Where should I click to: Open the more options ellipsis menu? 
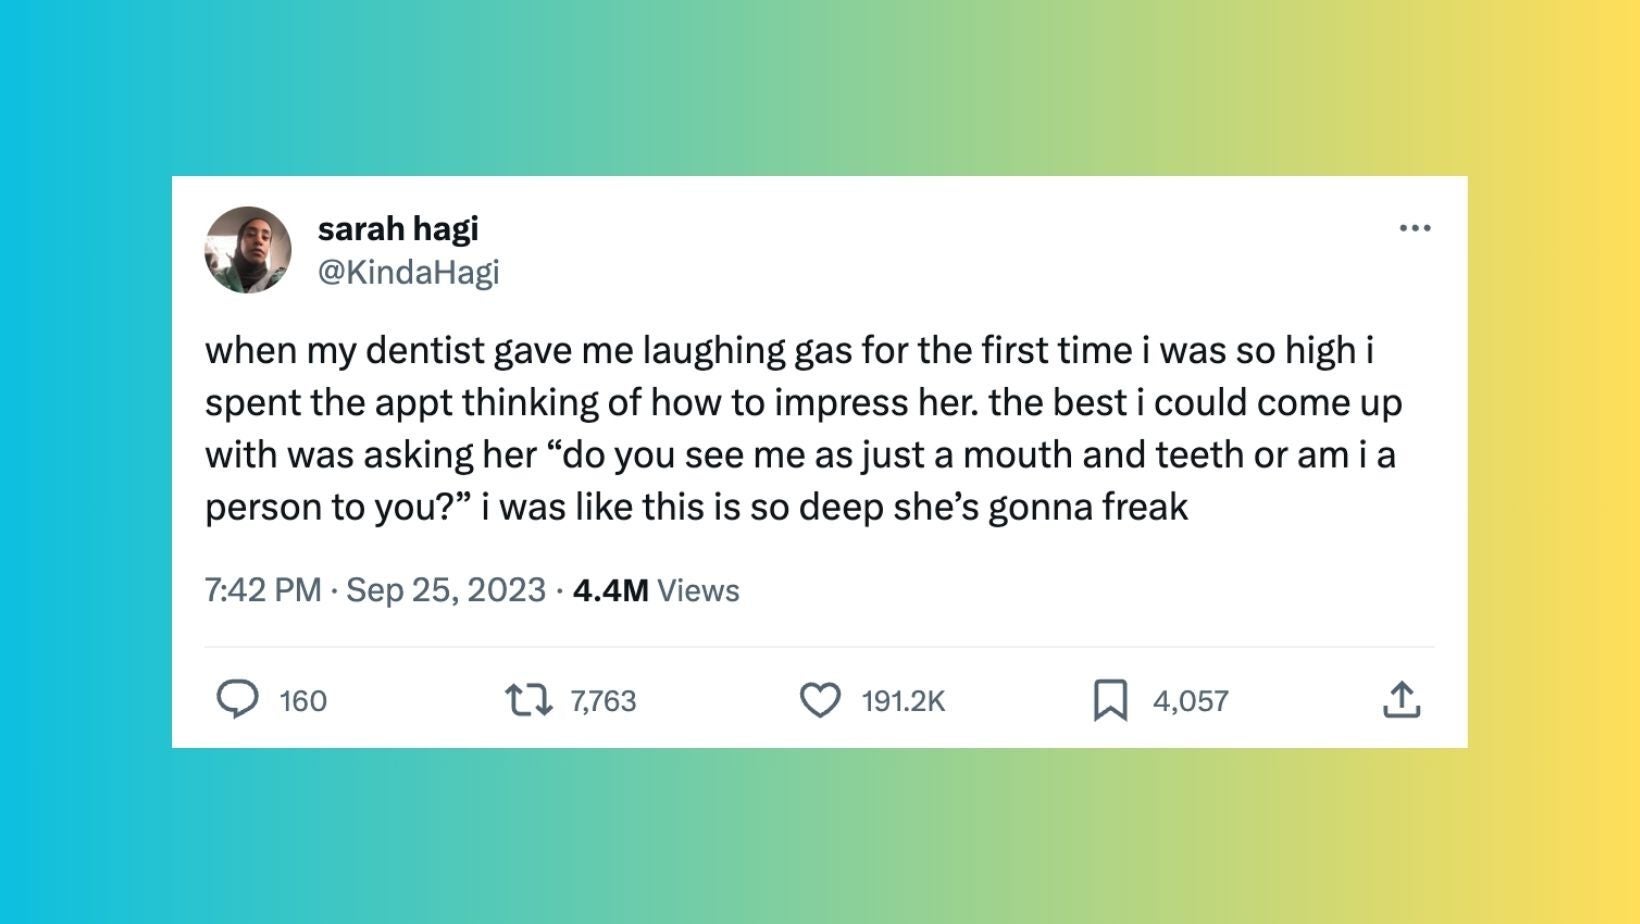(x=1414, y=229)
